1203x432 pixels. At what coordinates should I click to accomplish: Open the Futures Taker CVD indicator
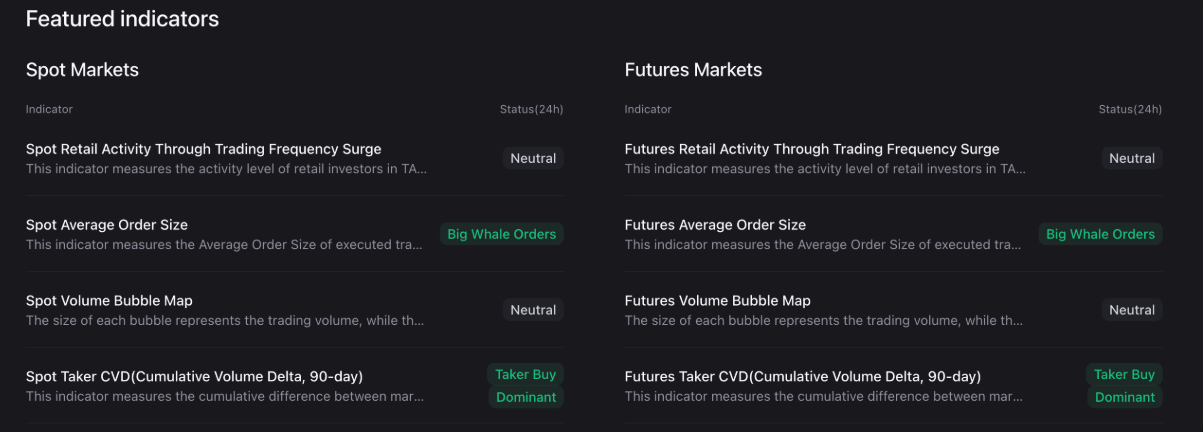802,377
